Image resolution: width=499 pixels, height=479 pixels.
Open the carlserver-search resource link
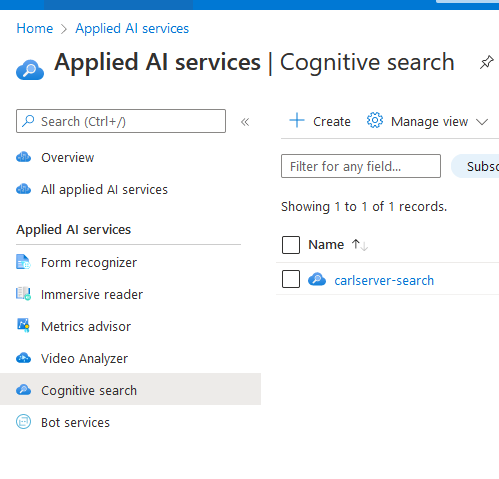[384, 280]
